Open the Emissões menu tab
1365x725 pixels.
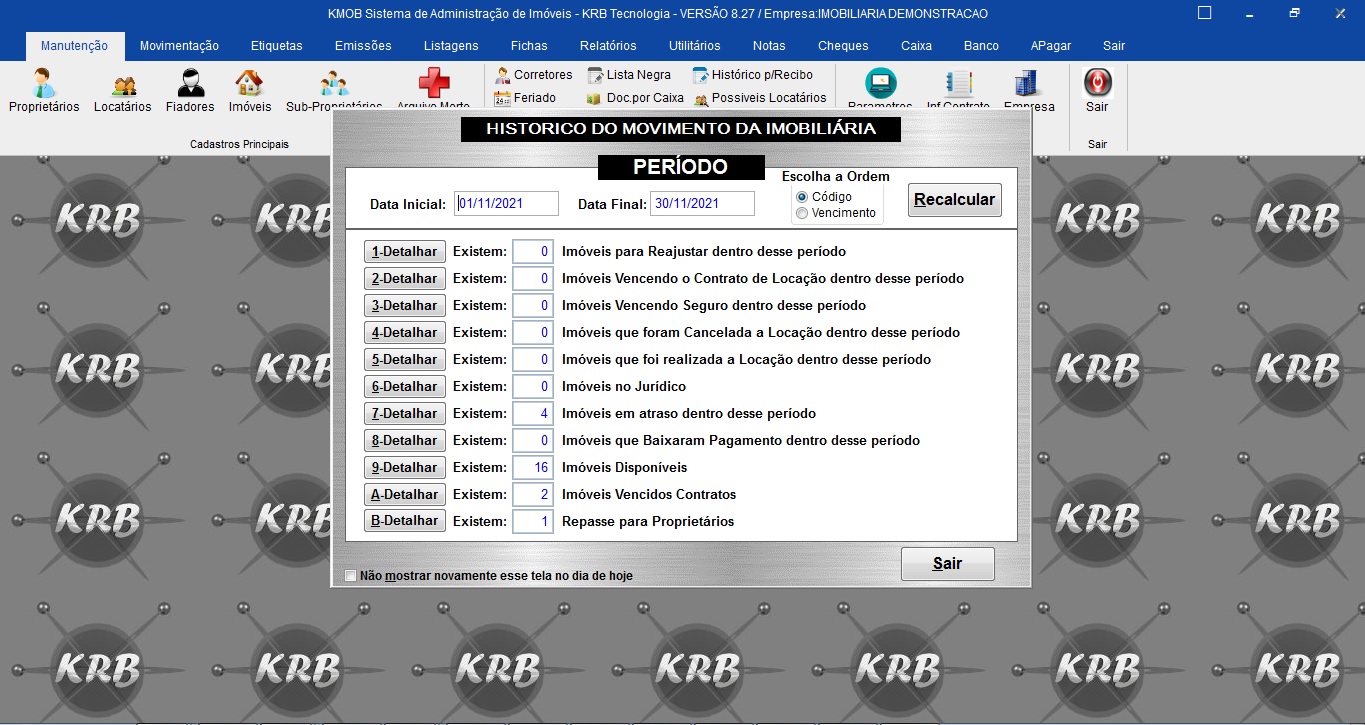[363, 46]
